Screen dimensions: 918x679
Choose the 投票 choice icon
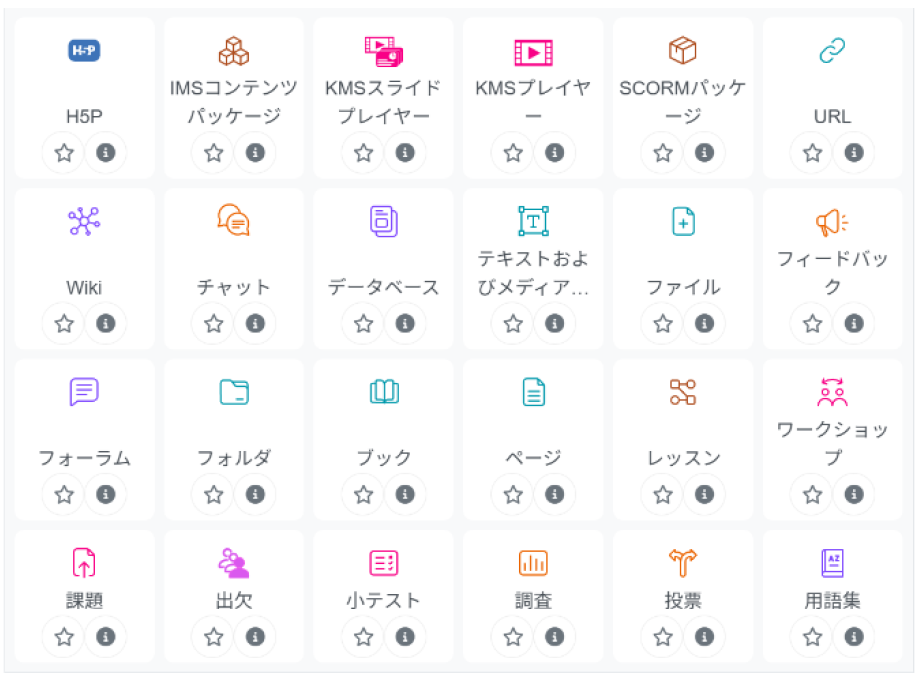683,563
